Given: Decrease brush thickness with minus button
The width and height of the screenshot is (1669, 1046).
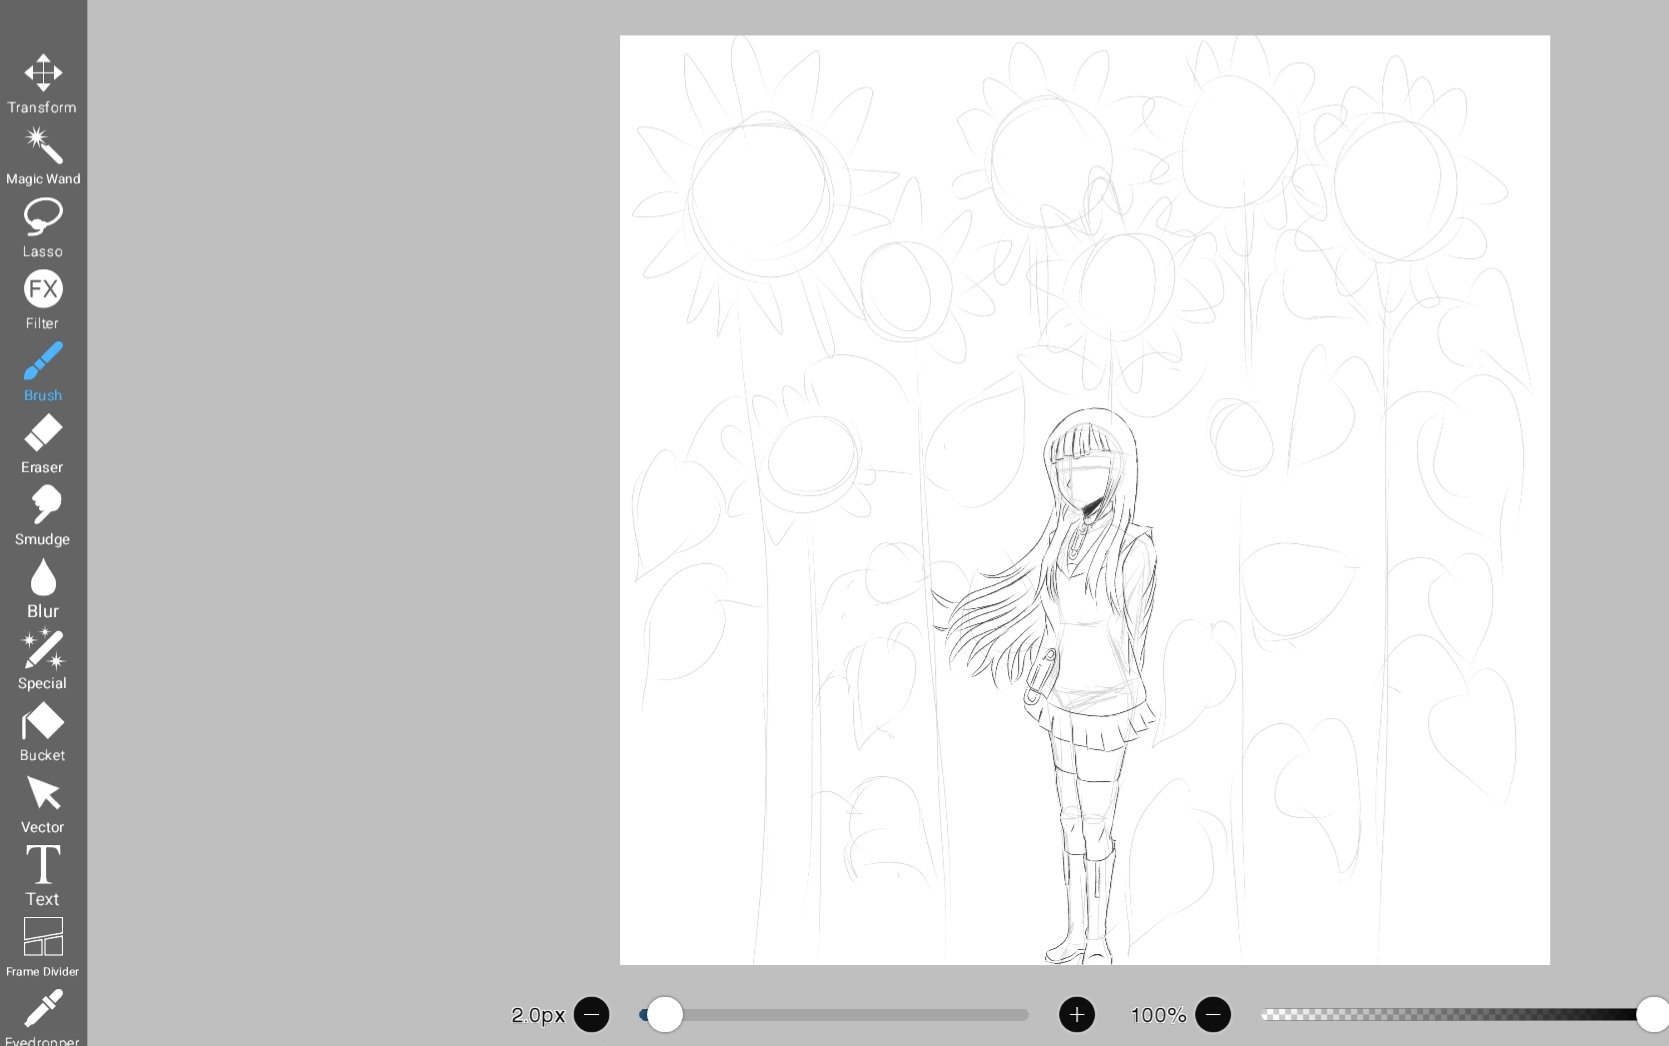Looking at the screenshot, I should pyautogui.click(x=592, y=1015).
